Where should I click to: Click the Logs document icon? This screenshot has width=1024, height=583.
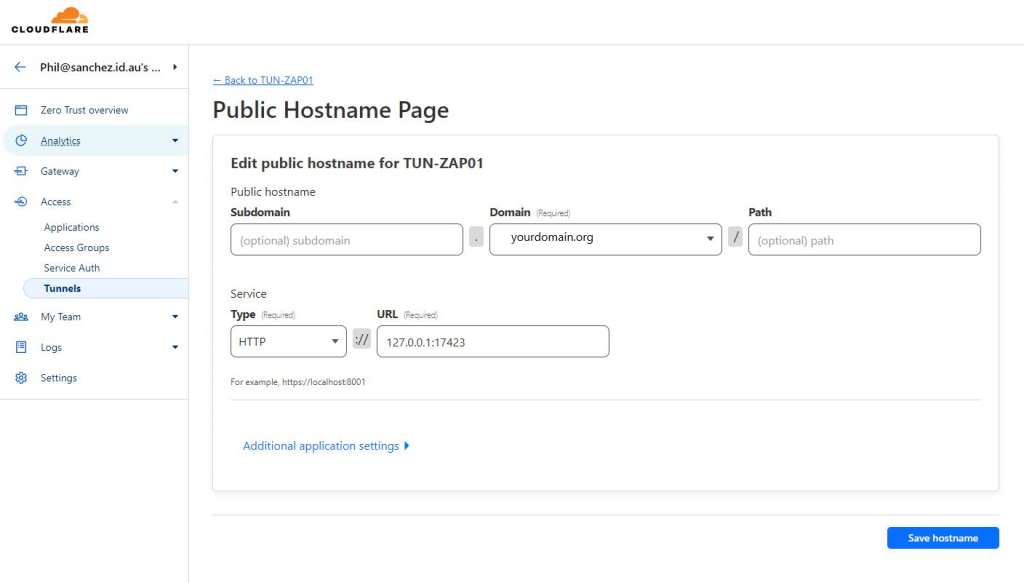(x=21, y=347)
